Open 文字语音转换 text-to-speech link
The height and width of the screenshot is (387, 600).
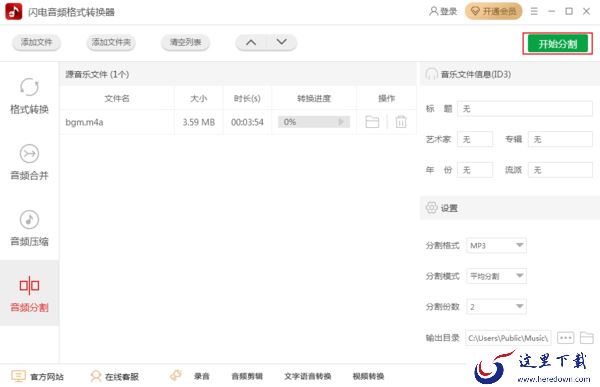pyautogui.click(x=307, y=377)
